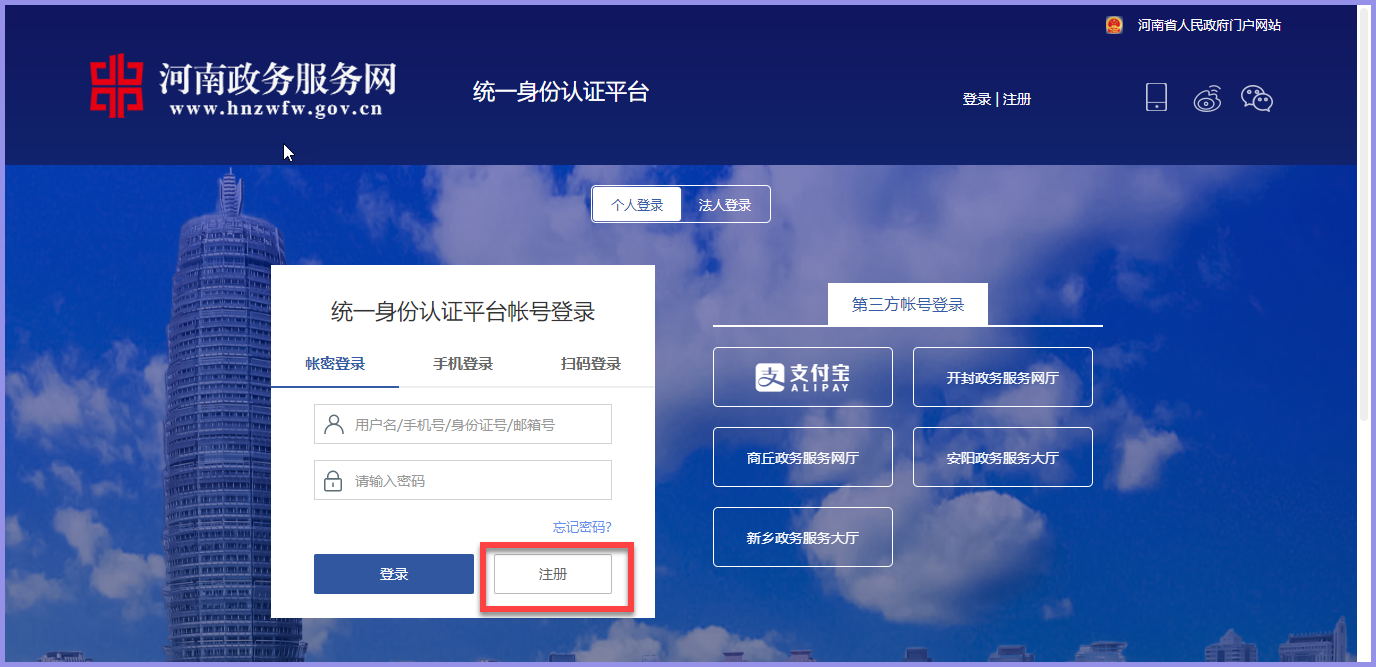Switch to 法人登录 toggle
This screenshot has height=667, width=1376.
tap(725, 204)
